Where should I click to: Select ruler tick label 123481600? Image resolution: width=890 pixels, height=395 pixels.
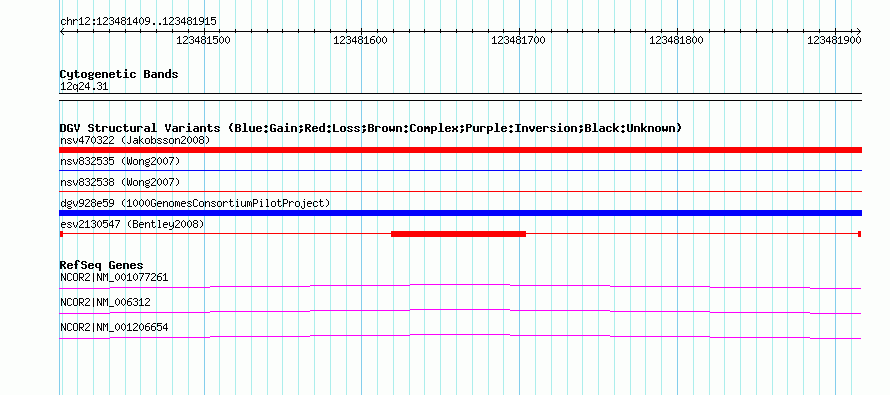pos(360,40)
